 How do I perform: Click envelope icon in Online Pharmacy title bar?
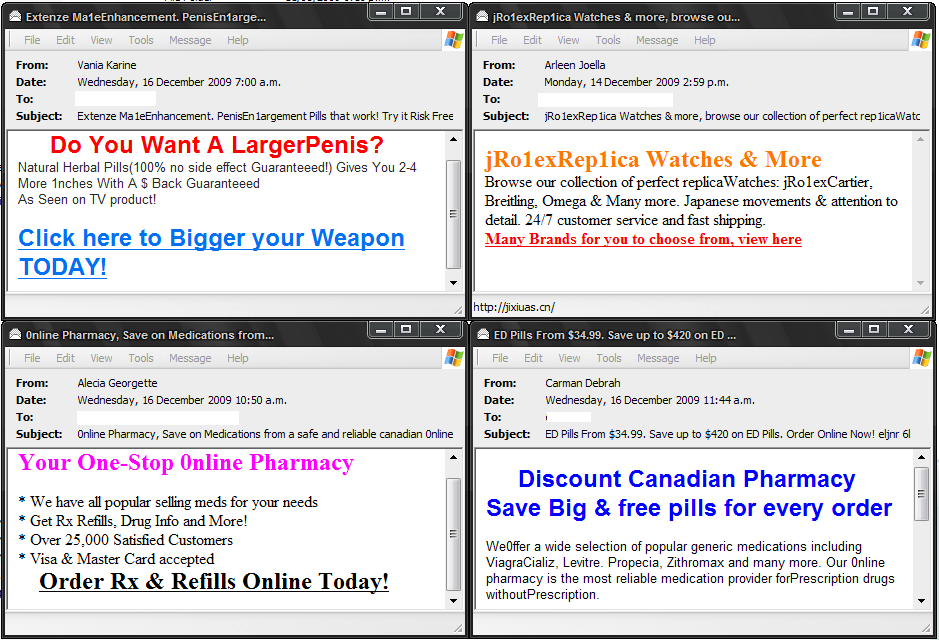click(x=15, y=335)
